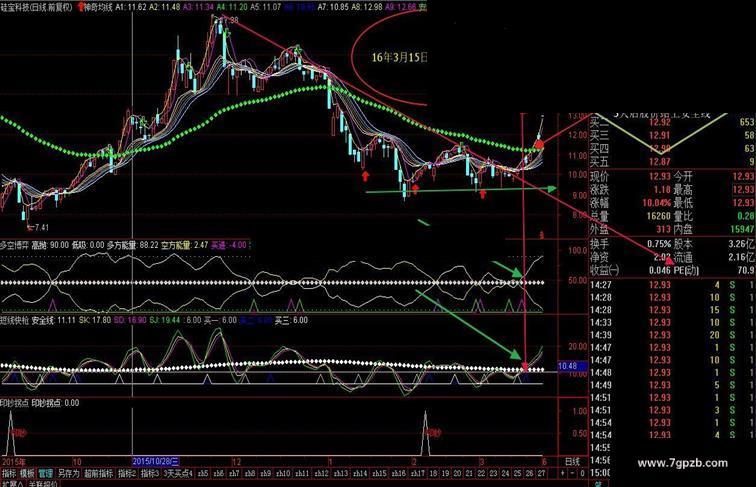Screen dimensions: 756x487
Task: Click the 14:27 trade tick row
Action: click(672, 285)
